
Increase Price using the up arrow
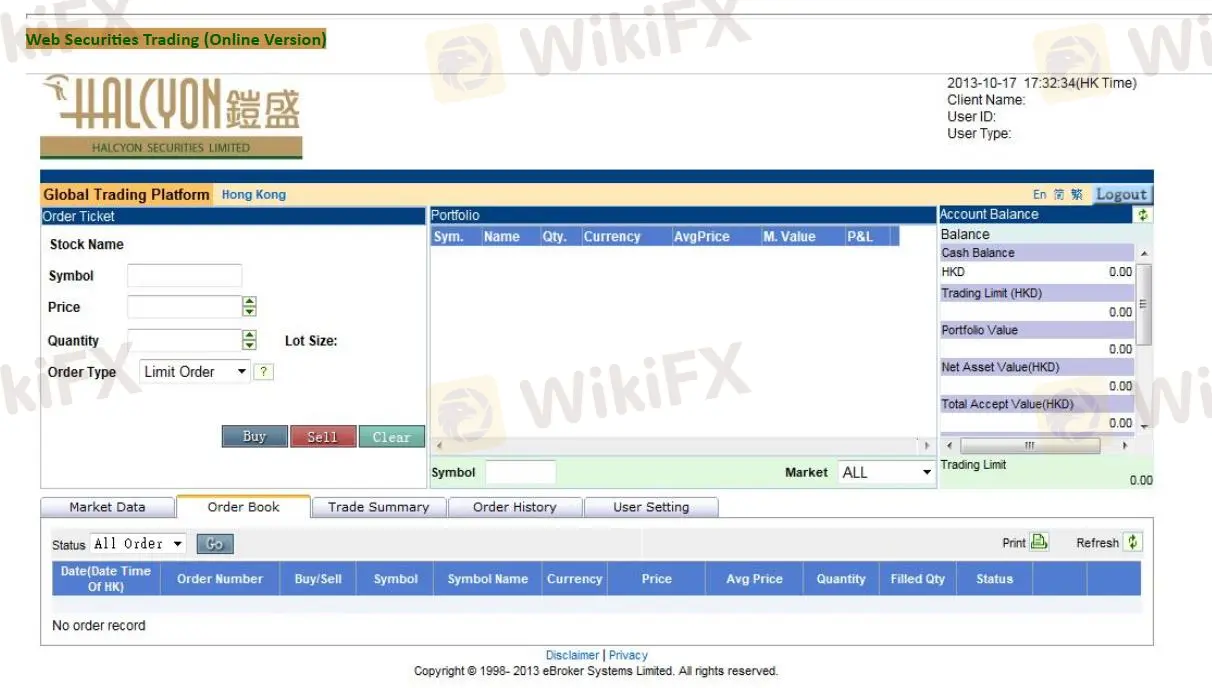[247, 302]
